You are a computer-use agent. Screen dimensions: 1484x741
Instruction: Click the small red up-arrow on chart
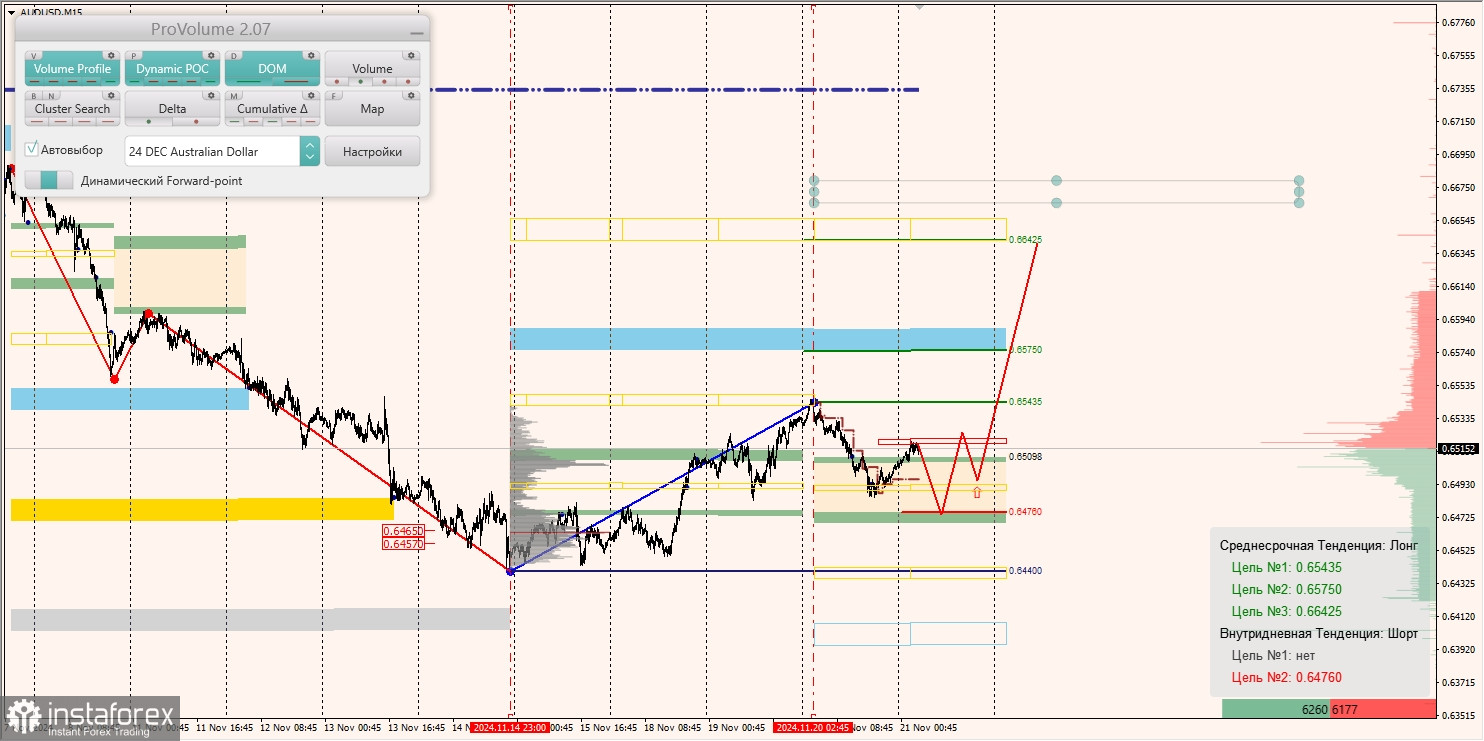pos(976,492)
